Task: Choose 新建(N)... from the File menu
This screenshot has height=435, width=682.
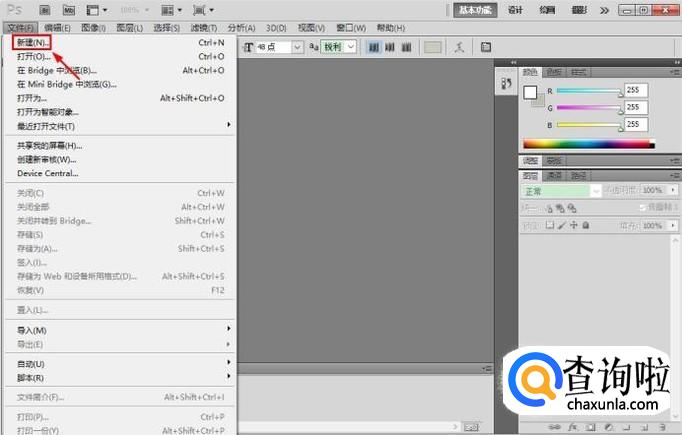Action: pos(120,43)
